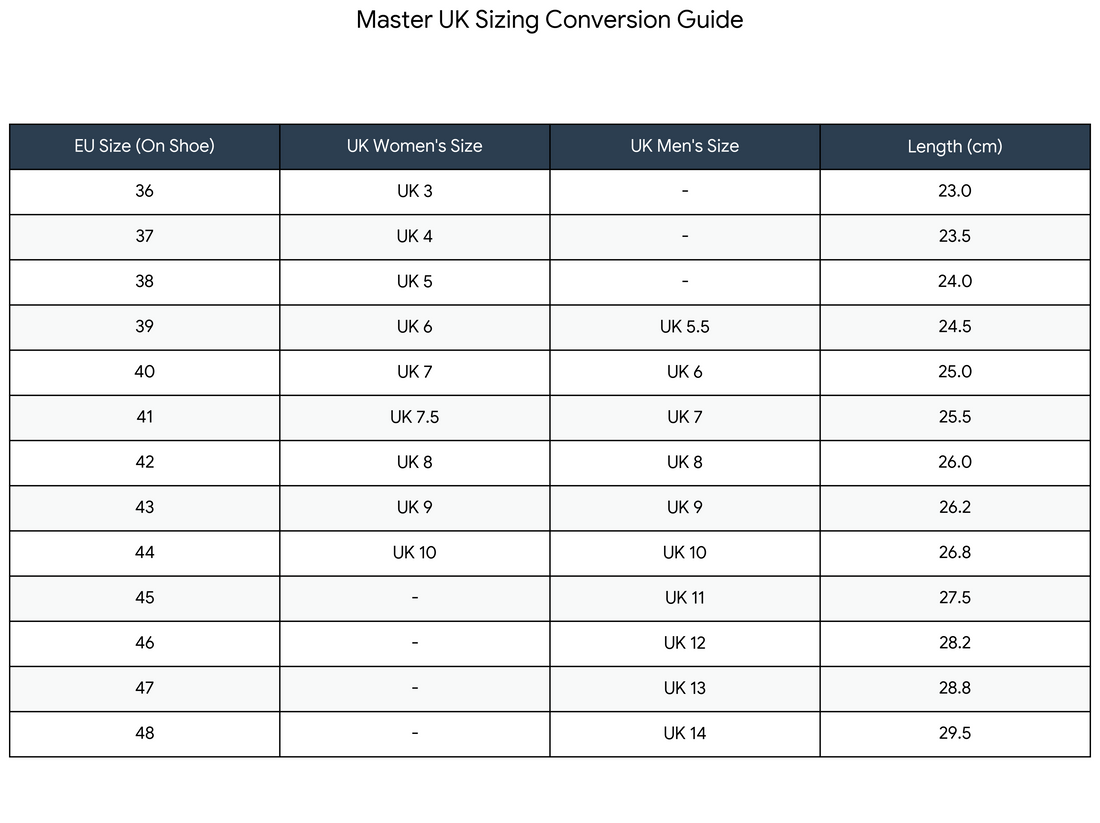1100x823 pixels.
Task: Click the EU Size (On Shoe) column header
Action: point(145,147)
